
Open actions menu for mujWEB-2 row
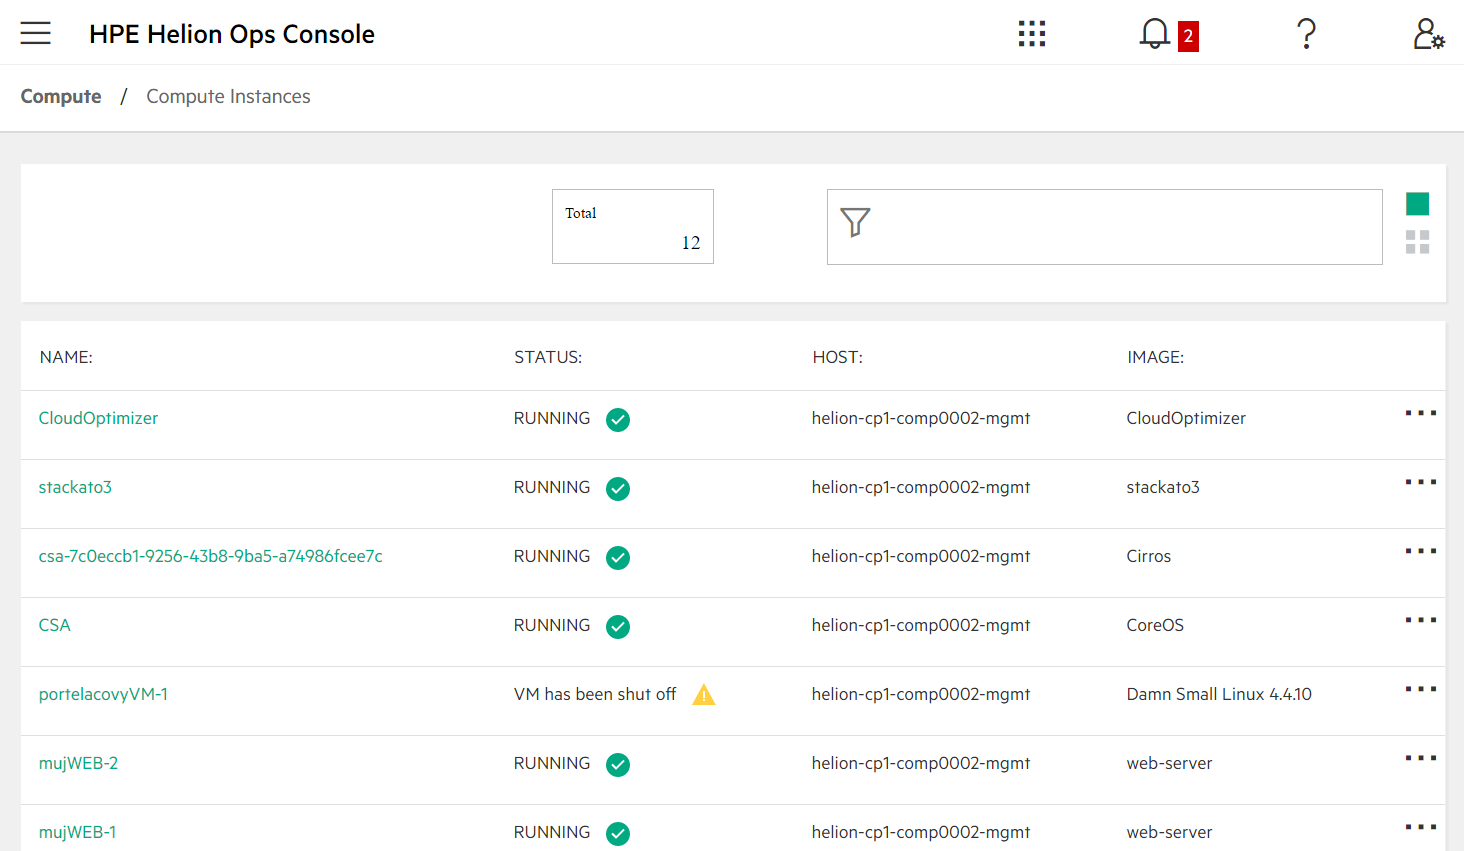click(1420, 758)
